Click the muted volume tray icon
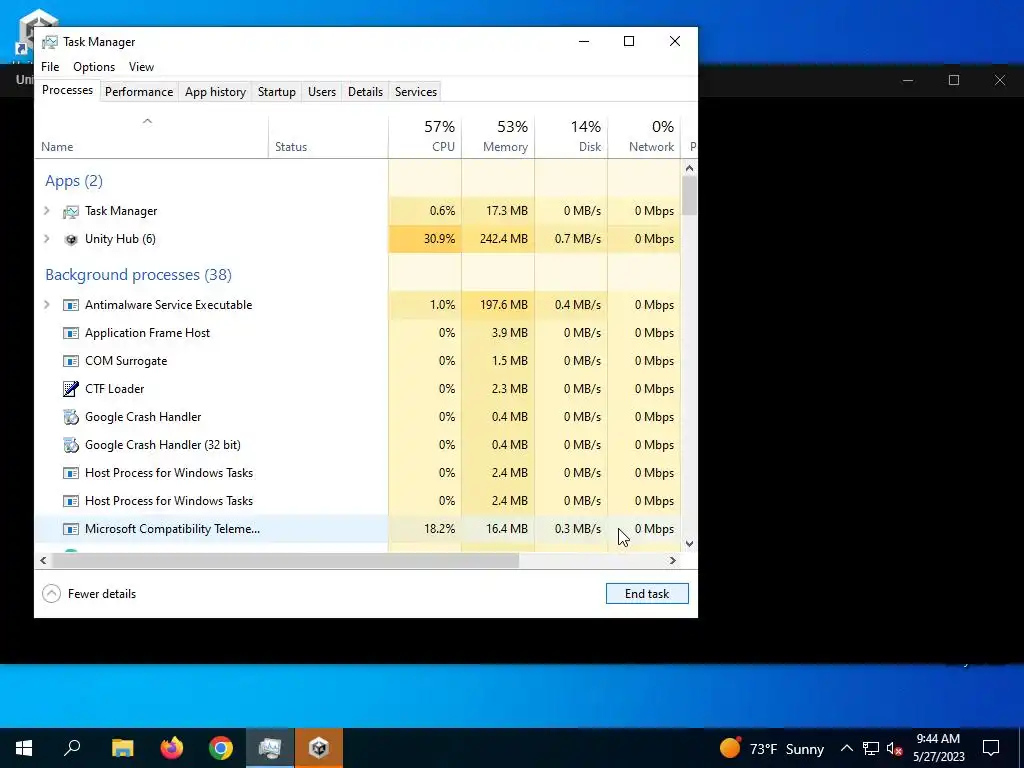The width and height of the screenshot is (1024, 768). 895,748
